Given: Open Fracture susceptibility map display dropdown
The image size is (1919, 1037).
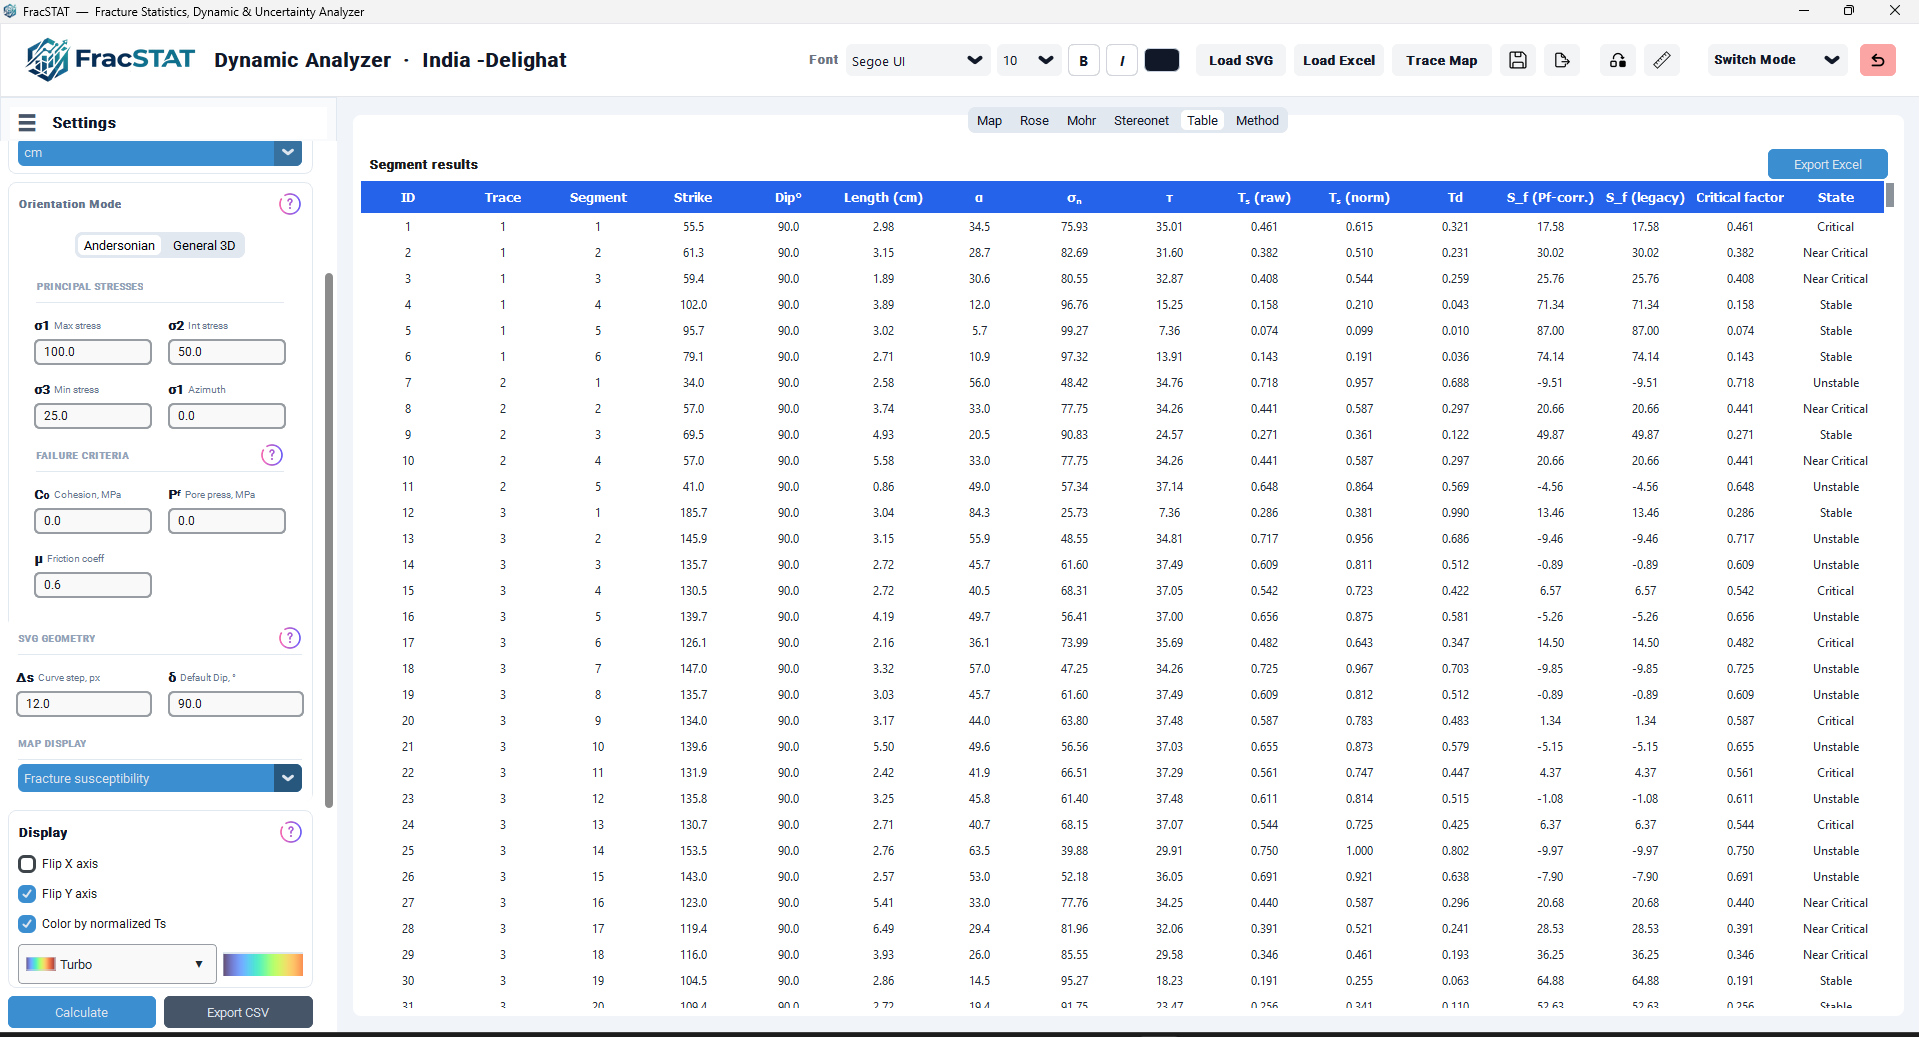Looking at the screenshot, I should (x=159, y=778).
